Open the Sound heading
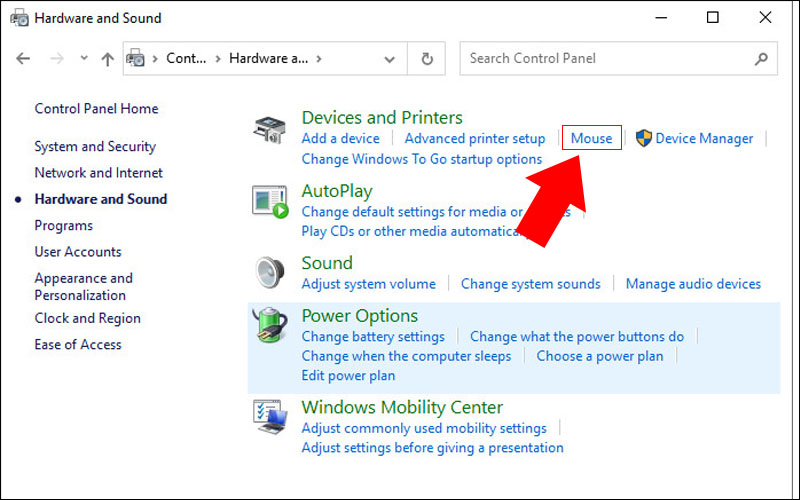The image size is (800, 500). click(327, 263)
